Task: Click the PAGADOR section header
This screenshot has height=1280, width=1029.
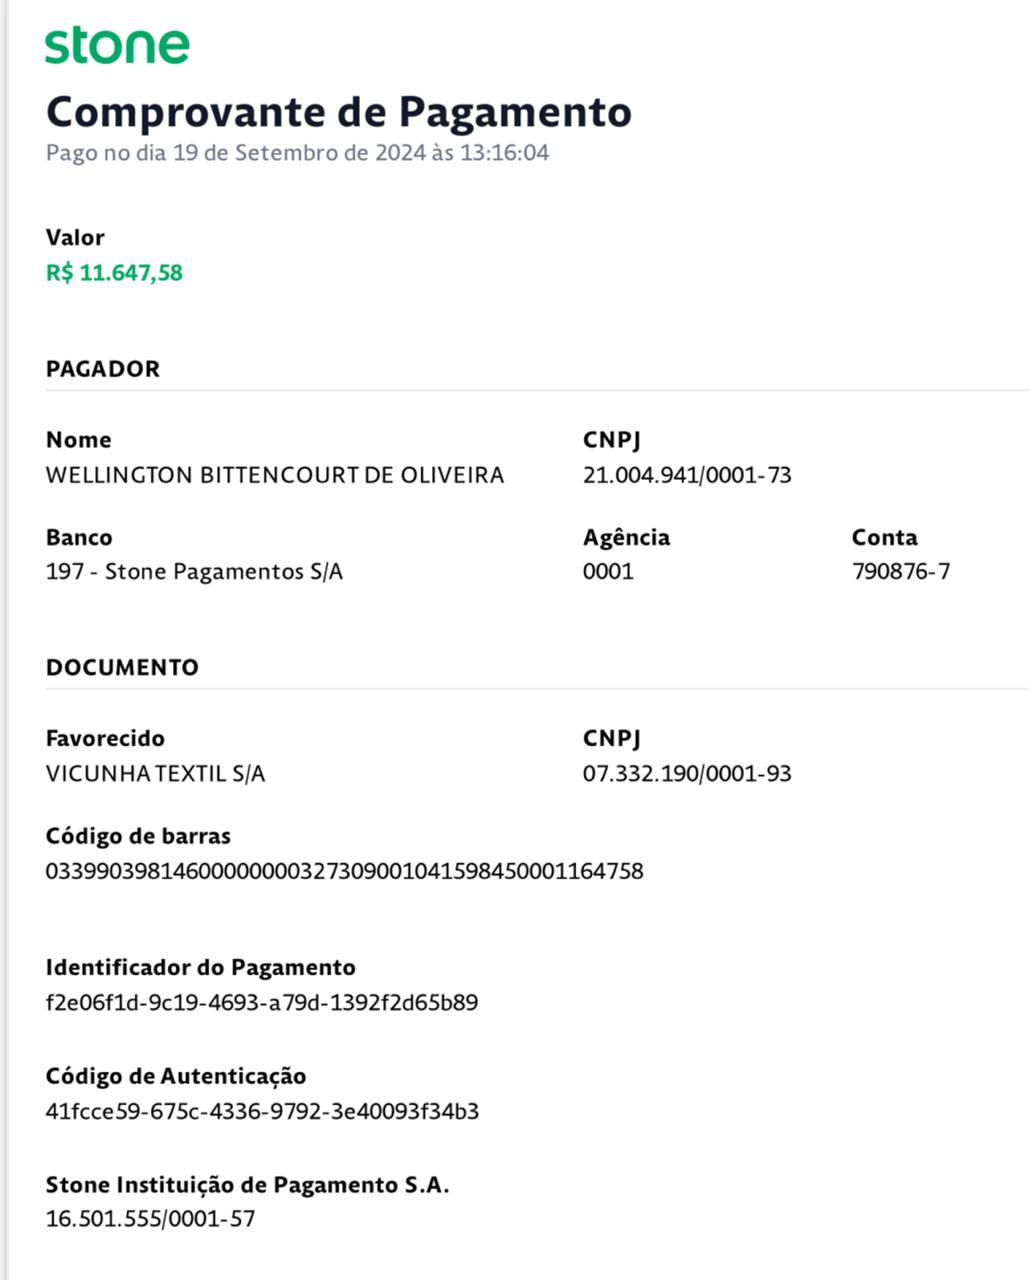Action: (103, 369)
